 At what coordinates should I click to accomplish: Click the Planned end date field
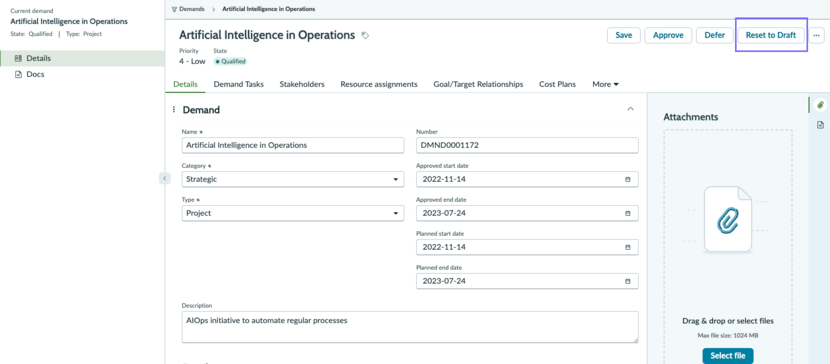pyautogui.click(x=527, y=281)
